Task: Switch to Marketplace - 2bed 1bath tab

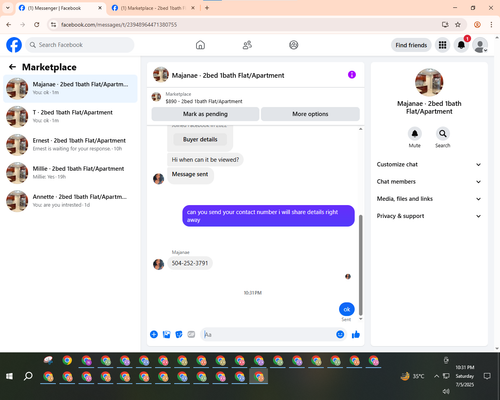Action: 153,8
